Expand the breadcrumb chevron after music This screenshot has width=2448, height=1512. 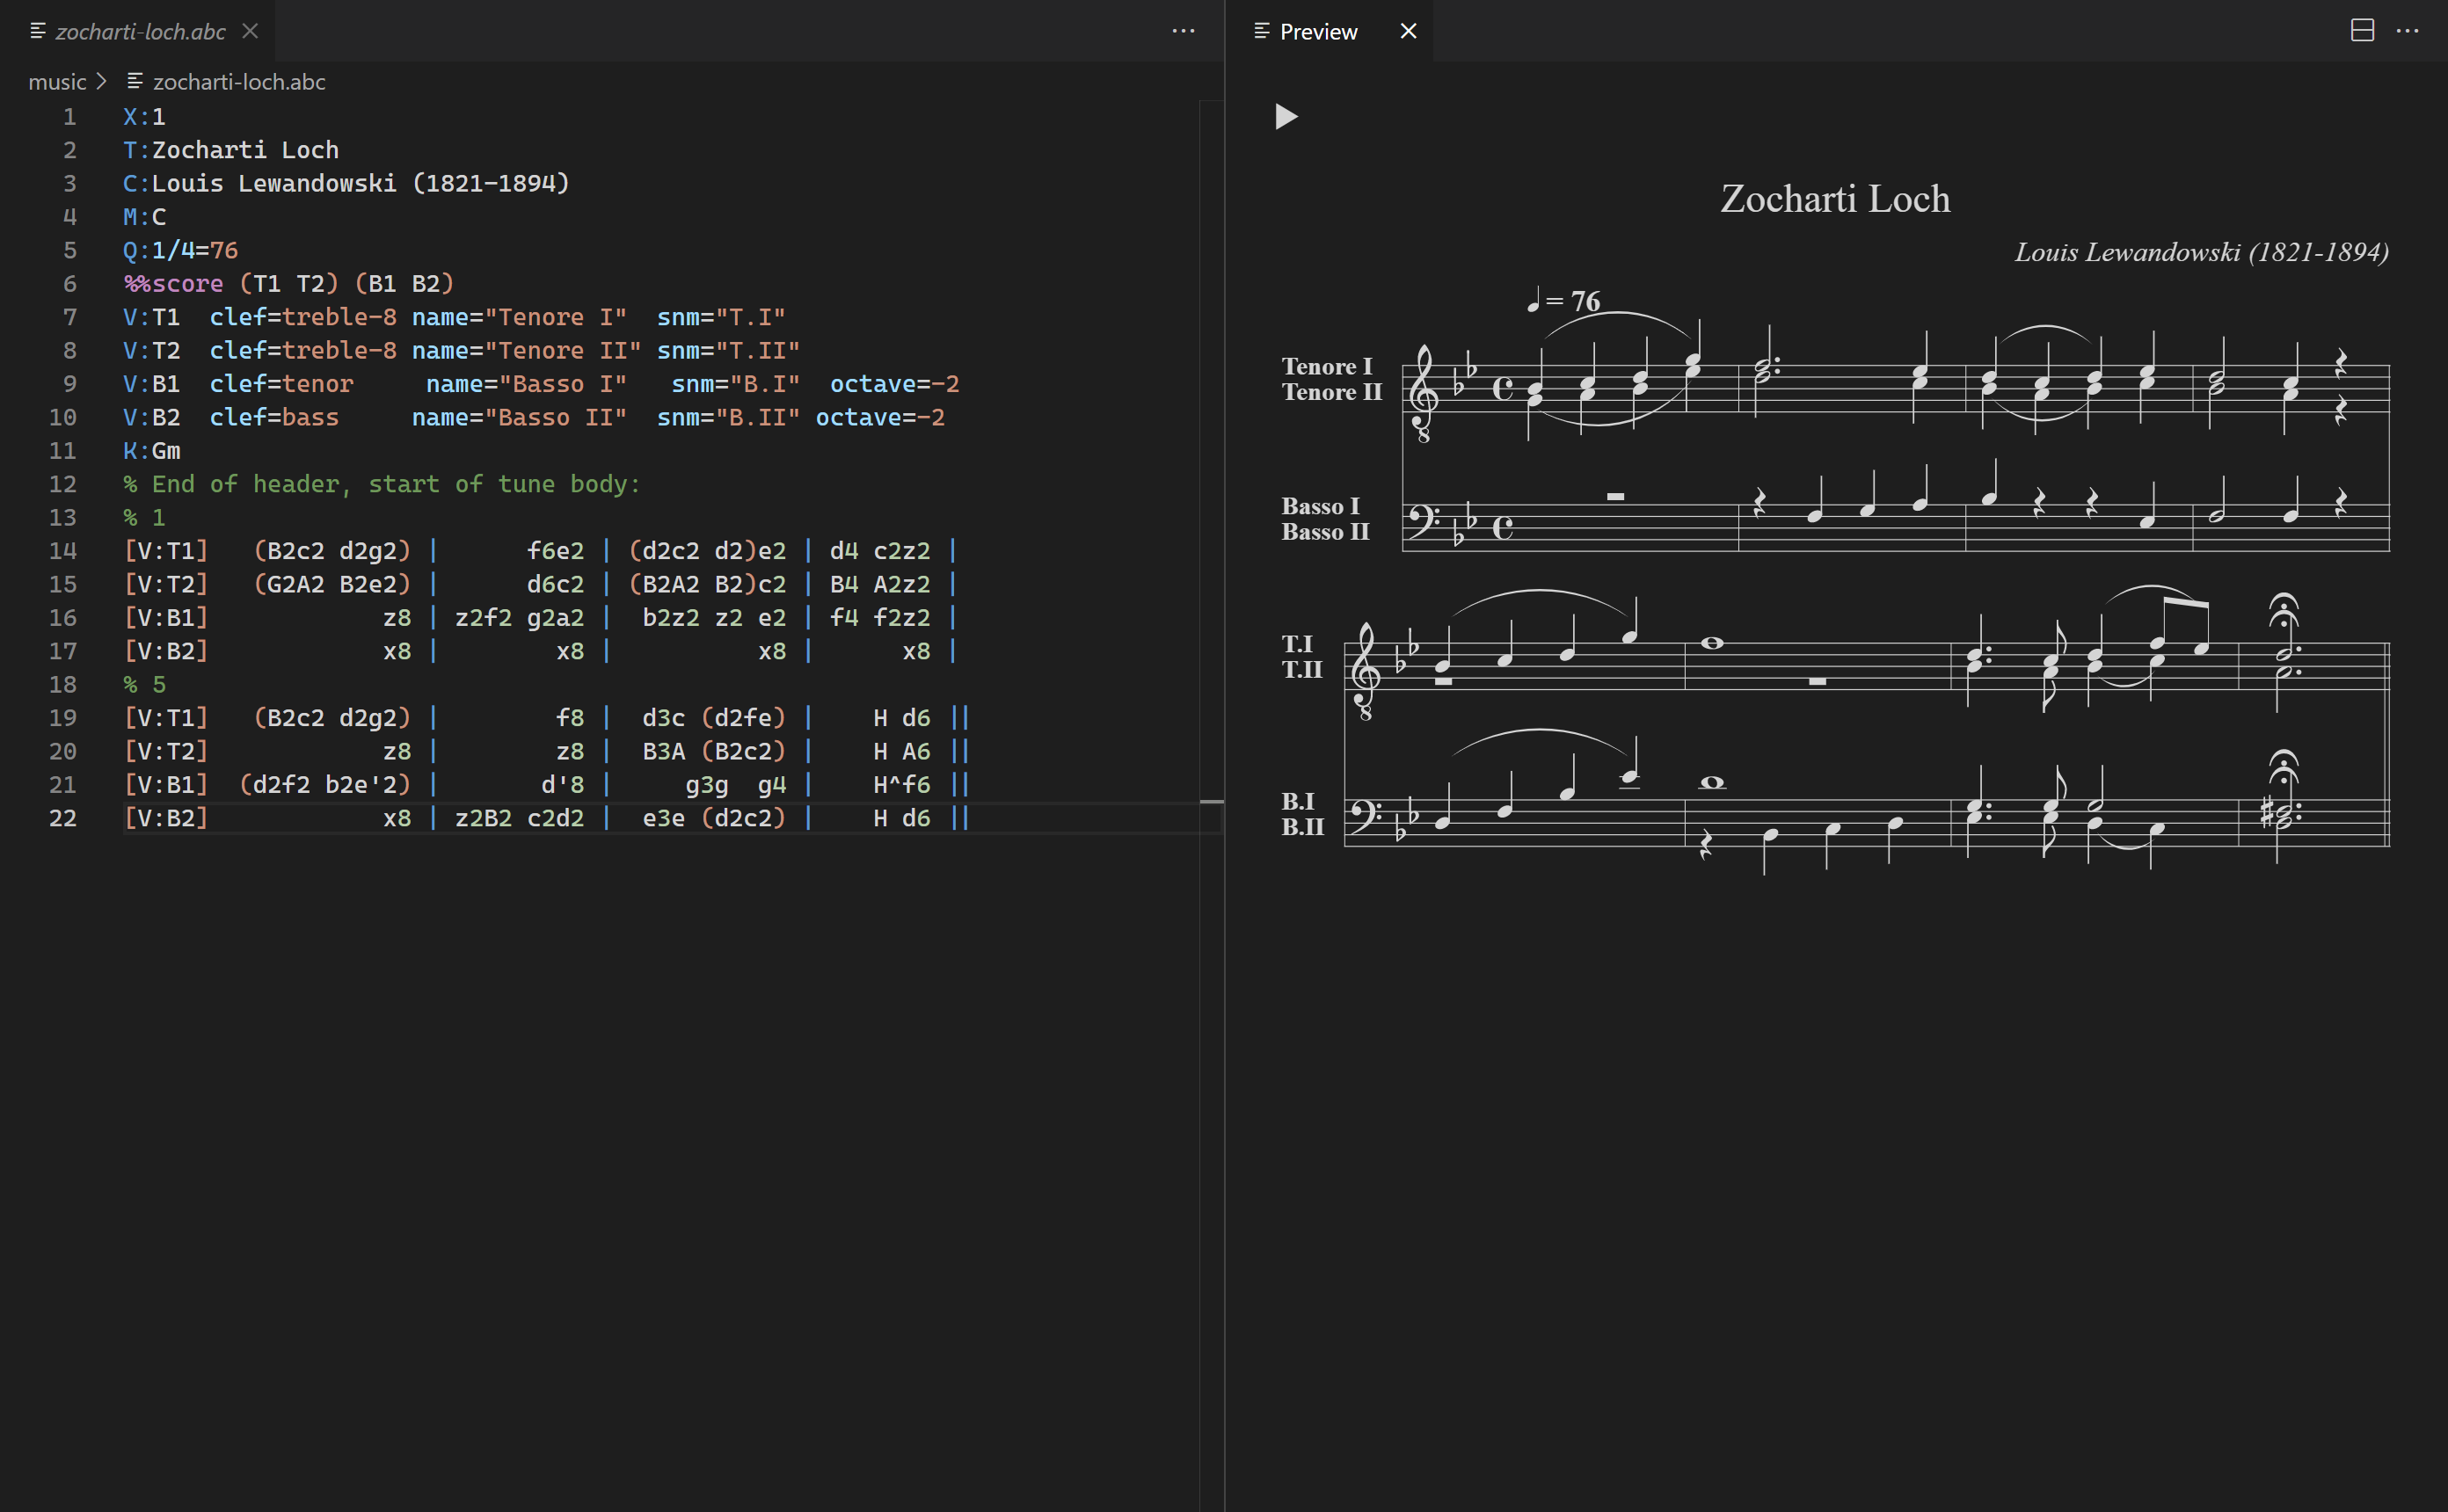coord(101,82)
